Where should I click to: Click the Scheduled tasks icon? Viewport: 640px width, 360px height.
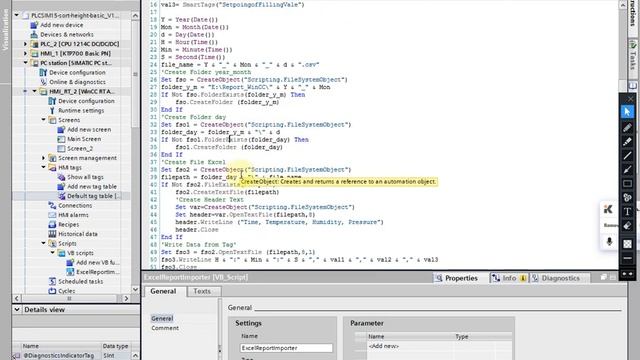[x=52, y=281]
